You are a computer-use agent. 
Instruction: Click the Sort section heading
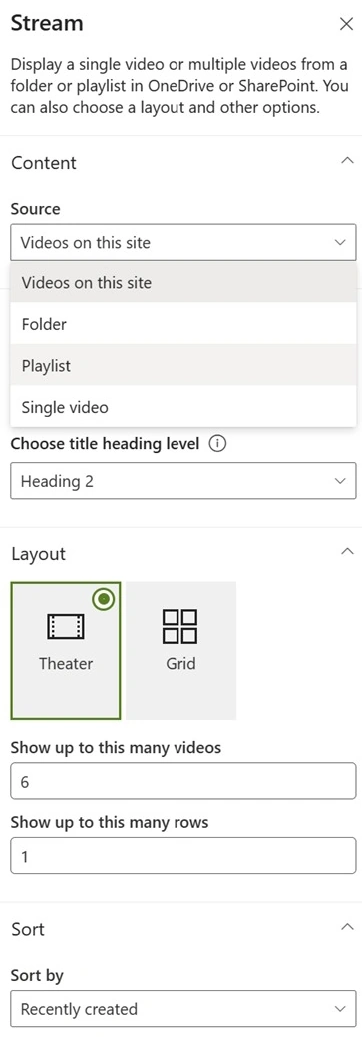[x=28, y=929]
